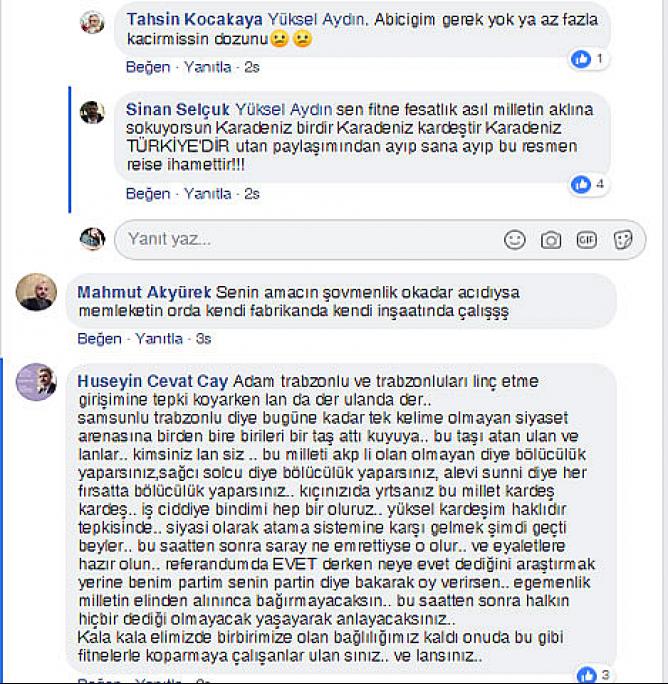The width and height of the screenshot is (668, 684).
Task: Open Huseyin Cevat Cay's avatar
Action: (36, 381)
